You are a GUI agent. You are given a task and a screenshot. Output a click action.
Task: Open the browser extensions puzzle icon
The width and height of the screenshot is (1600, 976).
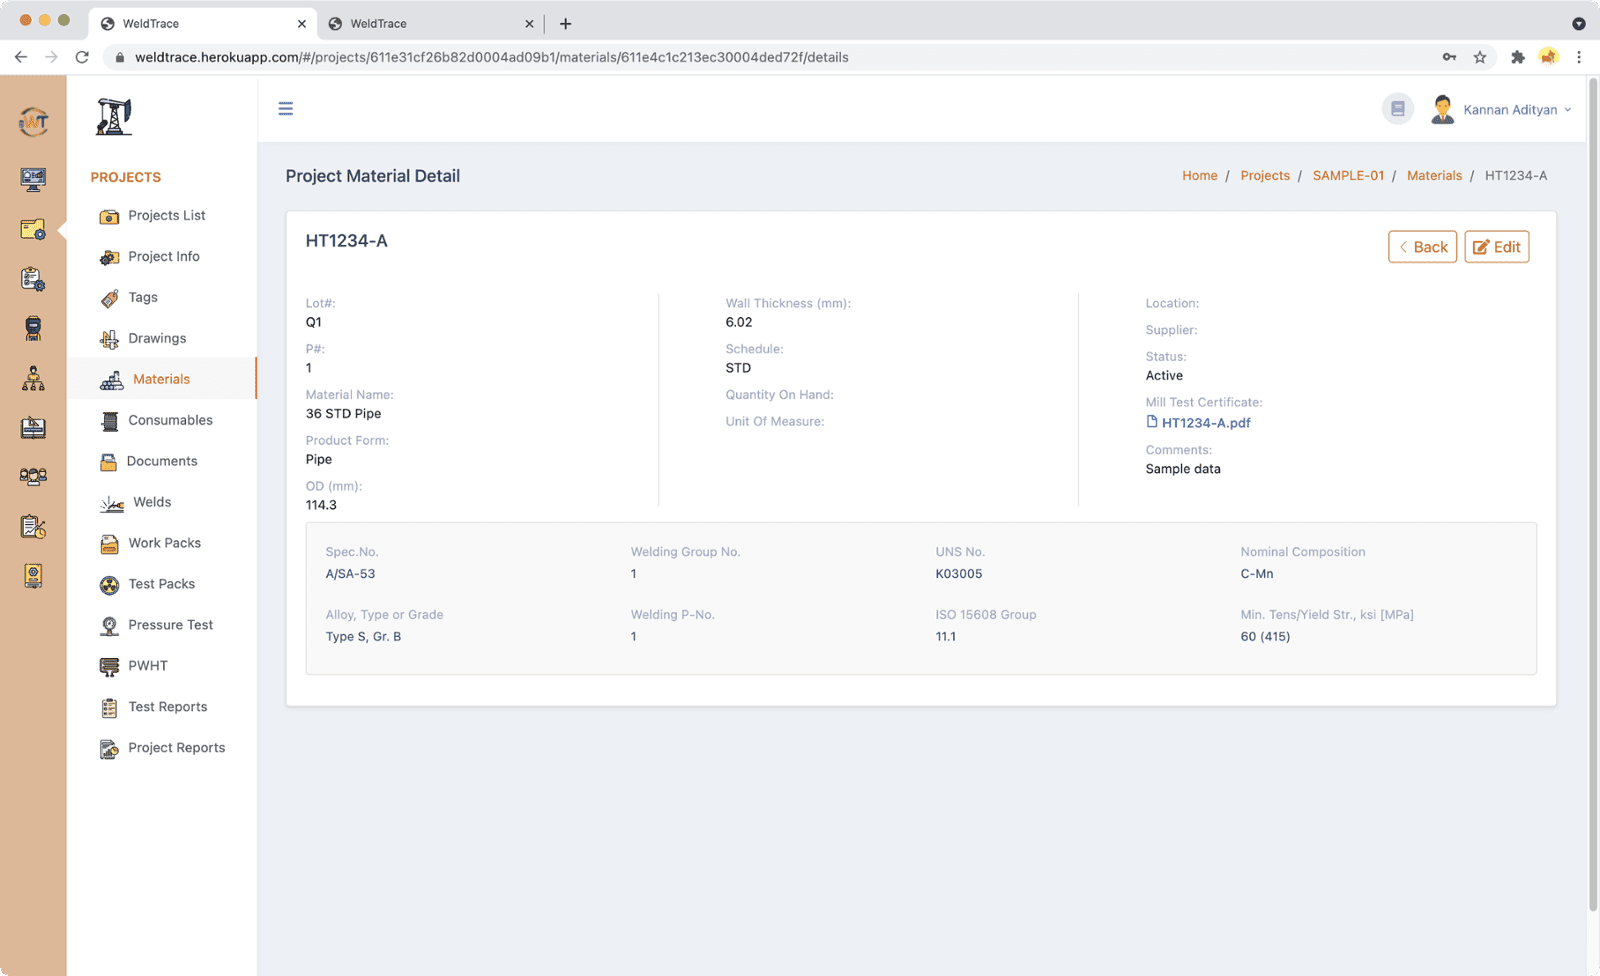(1517, 57)
